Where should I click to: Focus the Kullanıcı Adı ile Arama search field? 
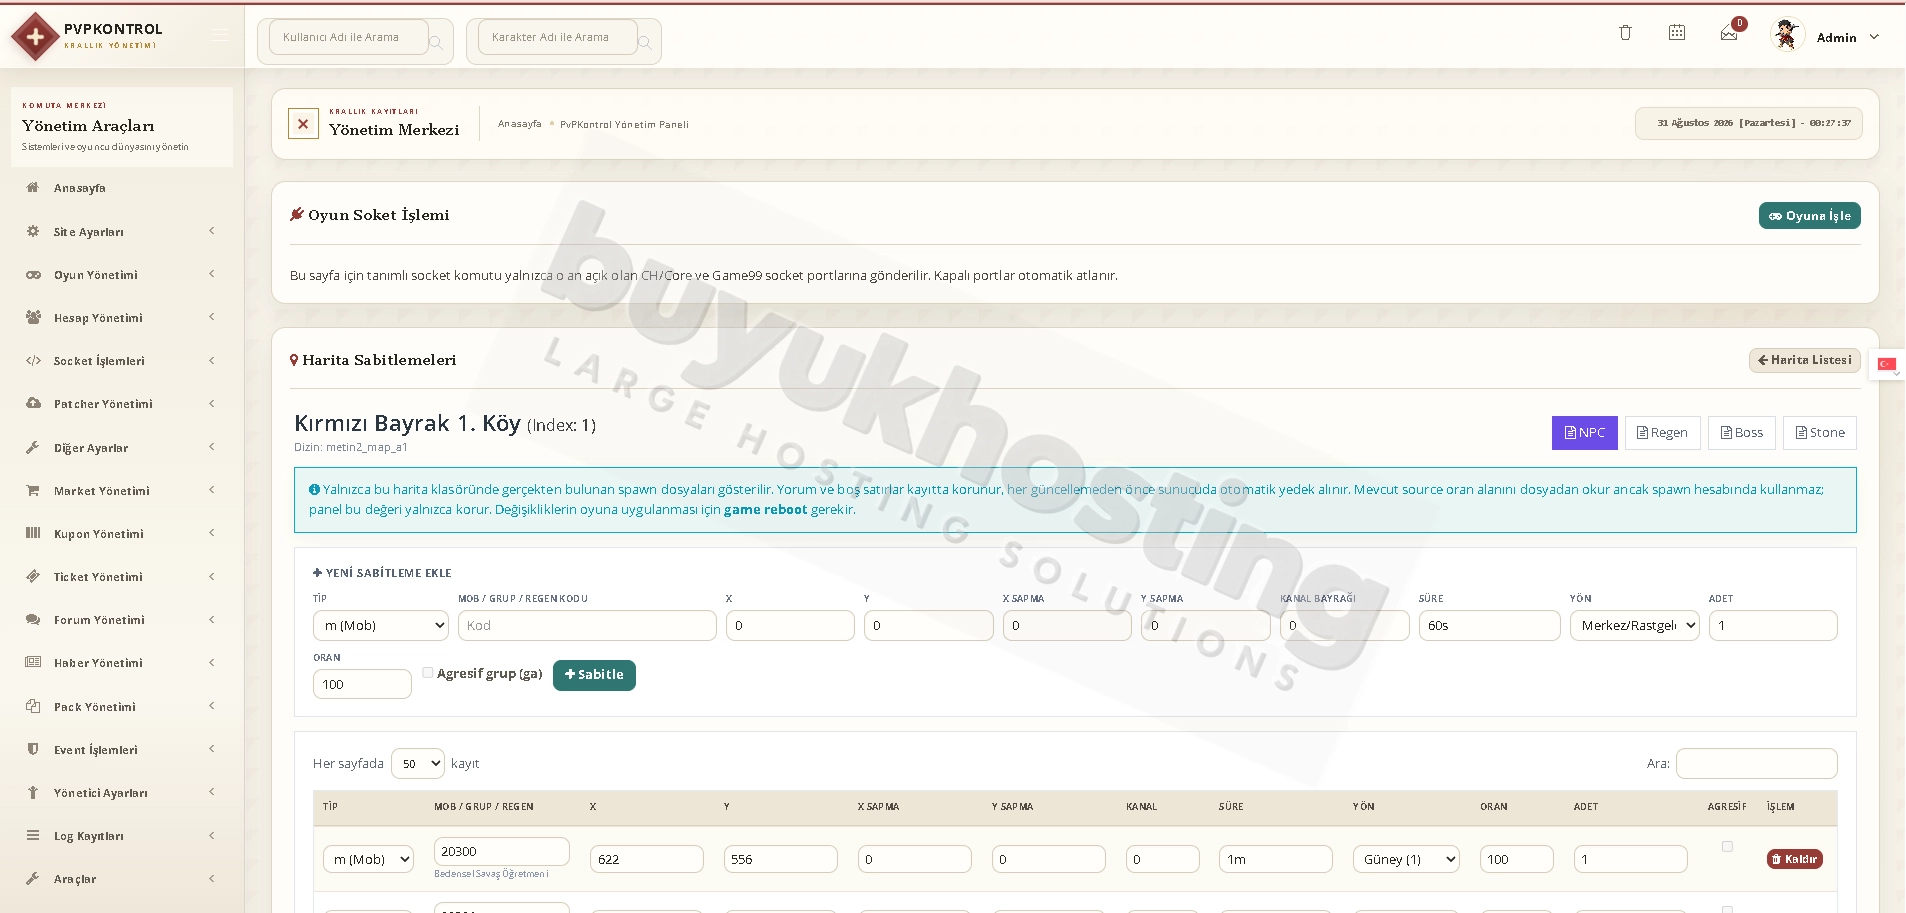349,37
